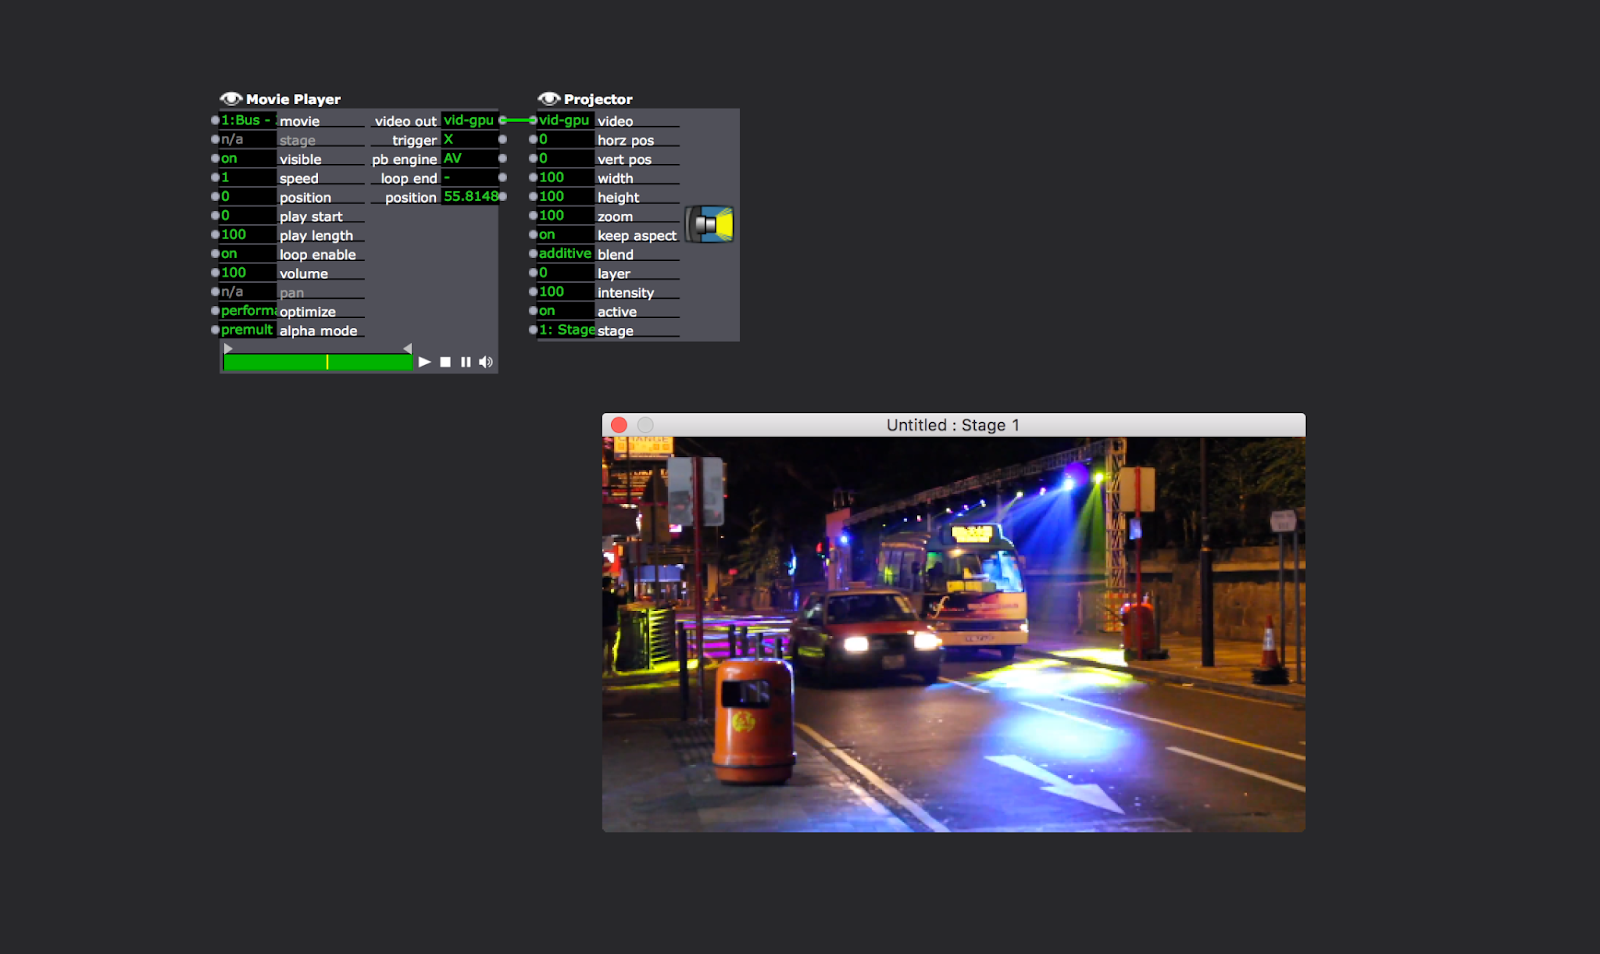This screenshot has height=954, width=1600.
Task: Click the movie input value 1:Bus
Action: coord(248,120)
